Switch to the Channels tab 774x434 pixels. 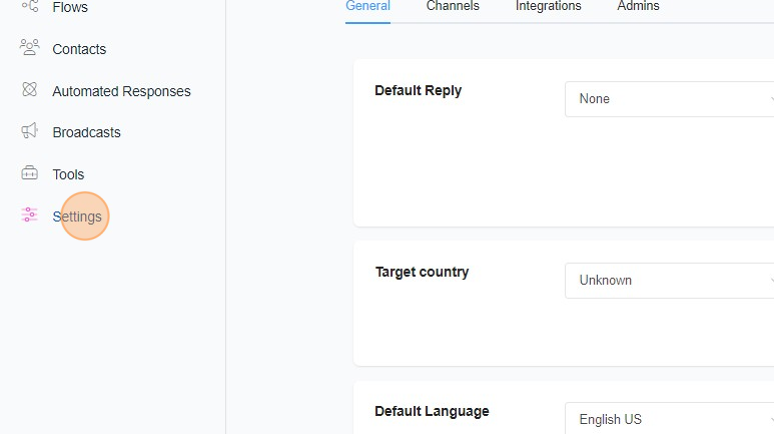[x=453, y=6]
